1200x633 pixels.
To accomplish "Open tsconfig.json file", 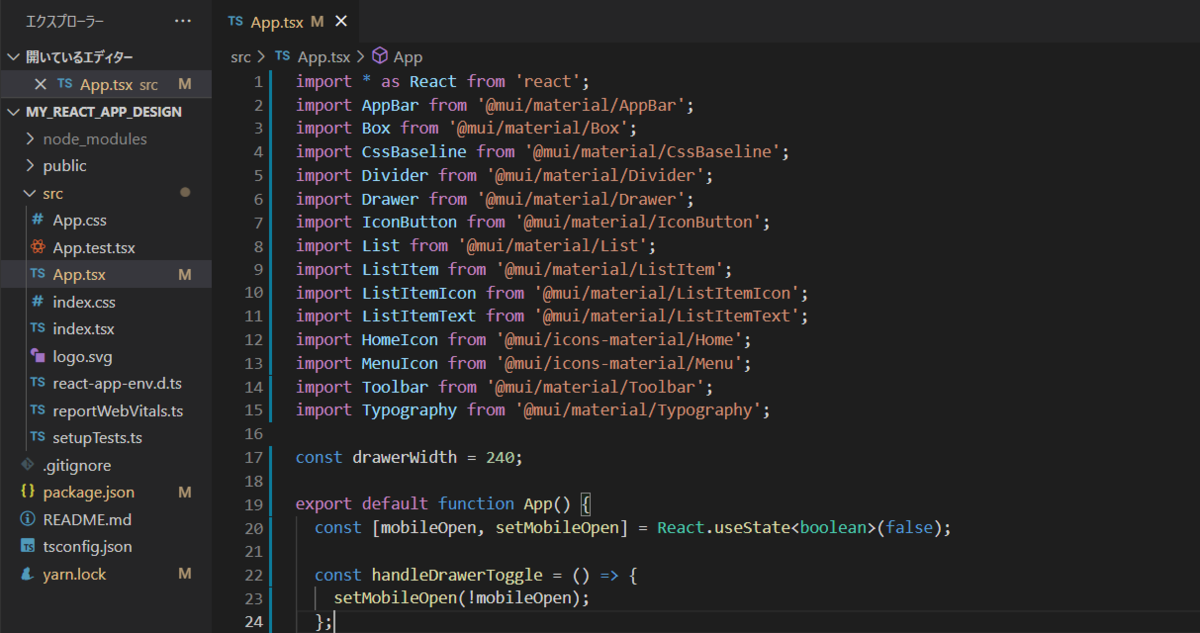I will coord(87,547).
